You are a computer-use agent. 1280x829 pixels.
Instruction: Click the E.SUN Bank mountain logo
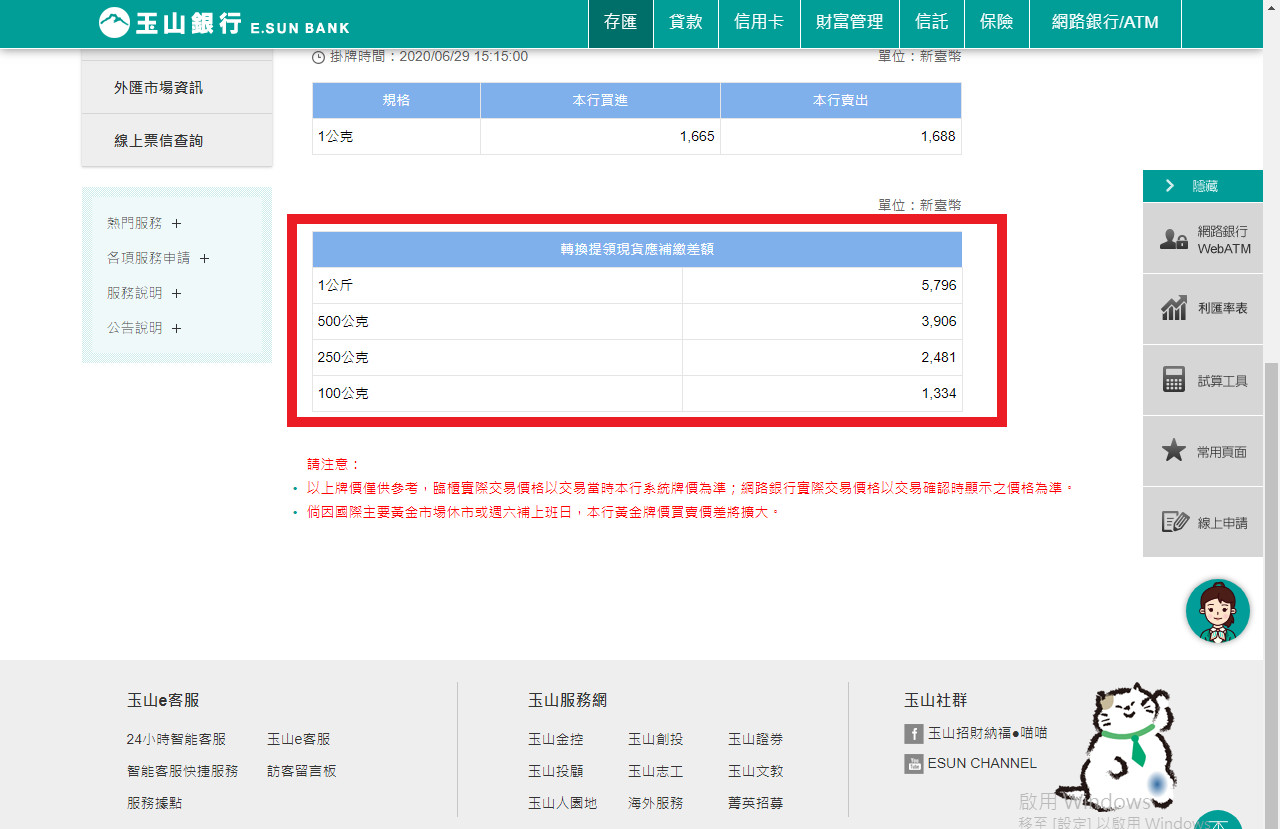coord(114,23)
